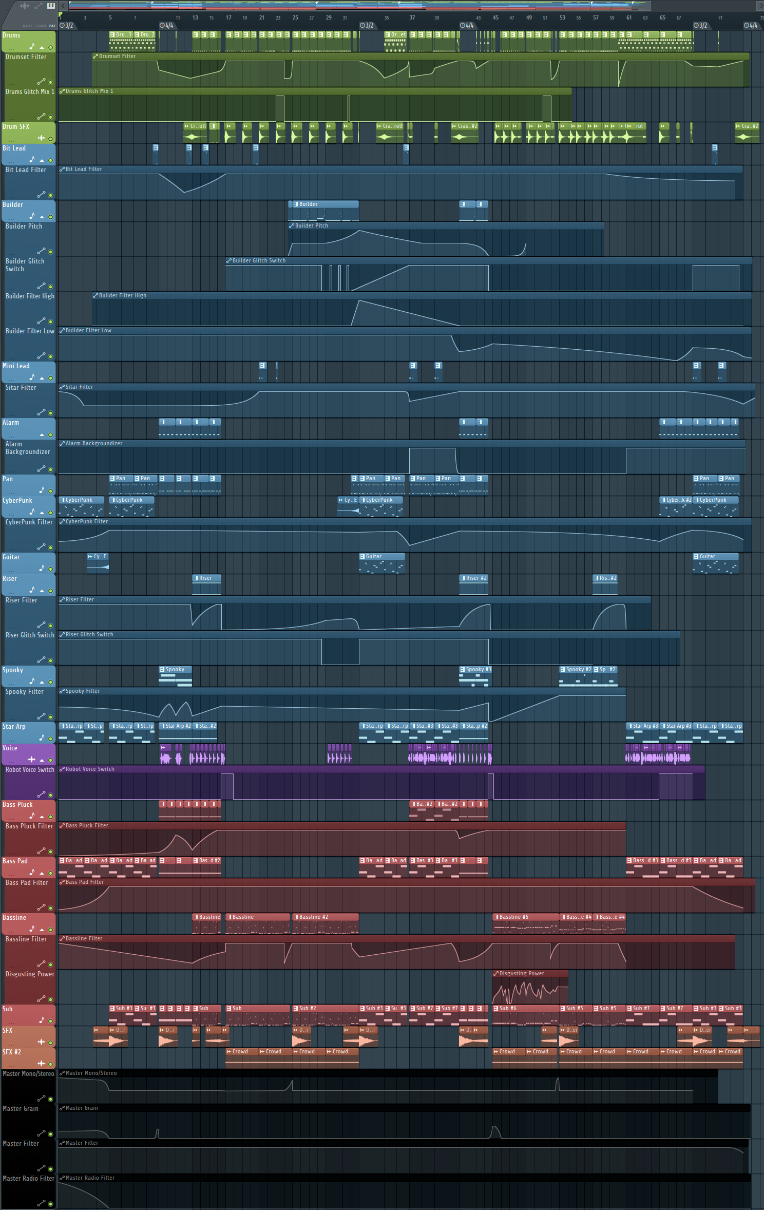
Task: Open the Drumset Filter clip menu
Action: [x=95, y=56]
